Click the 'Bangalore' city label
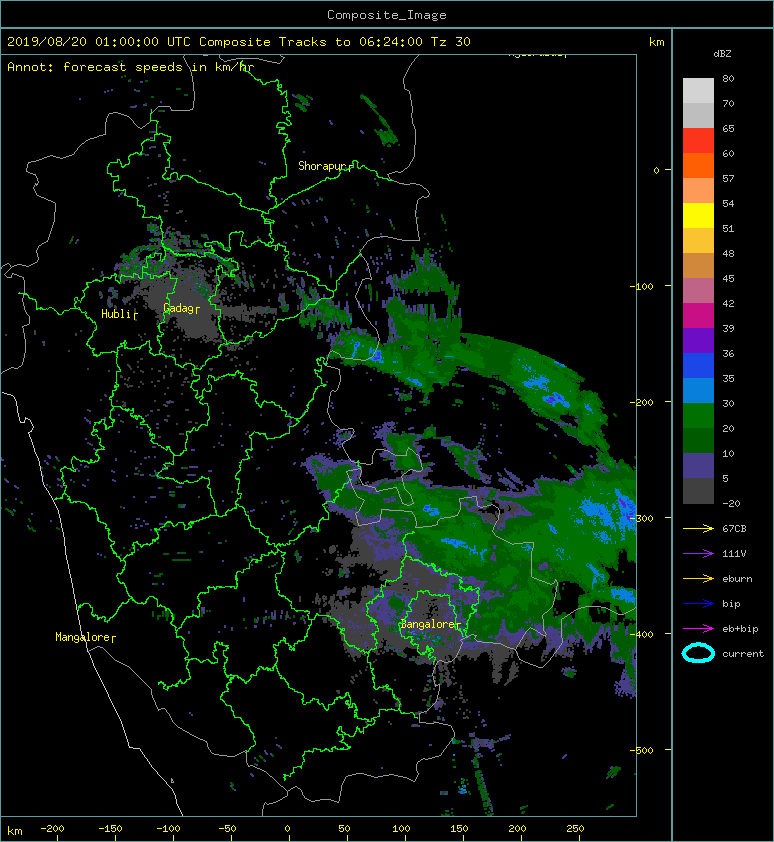Image resolution: width=774 pixels, height=842 pixels. point(428,624)
